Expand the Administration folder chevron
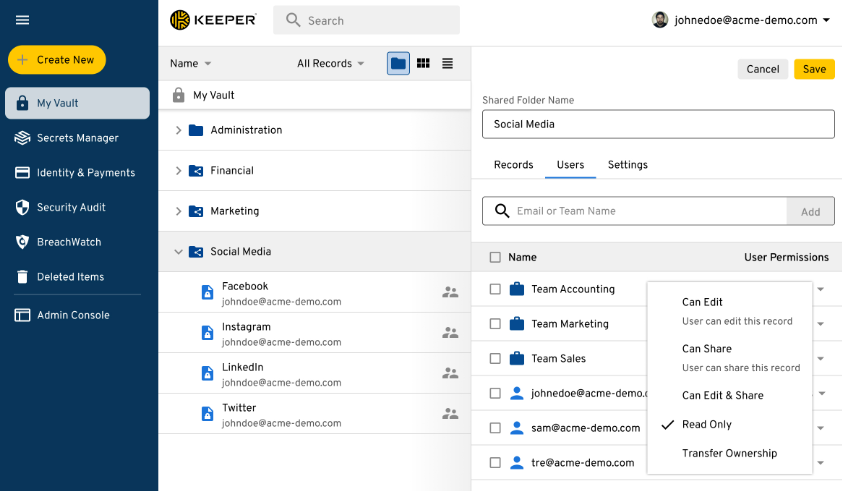This screenshot has width=842, height=491. (x=178, y=130)
